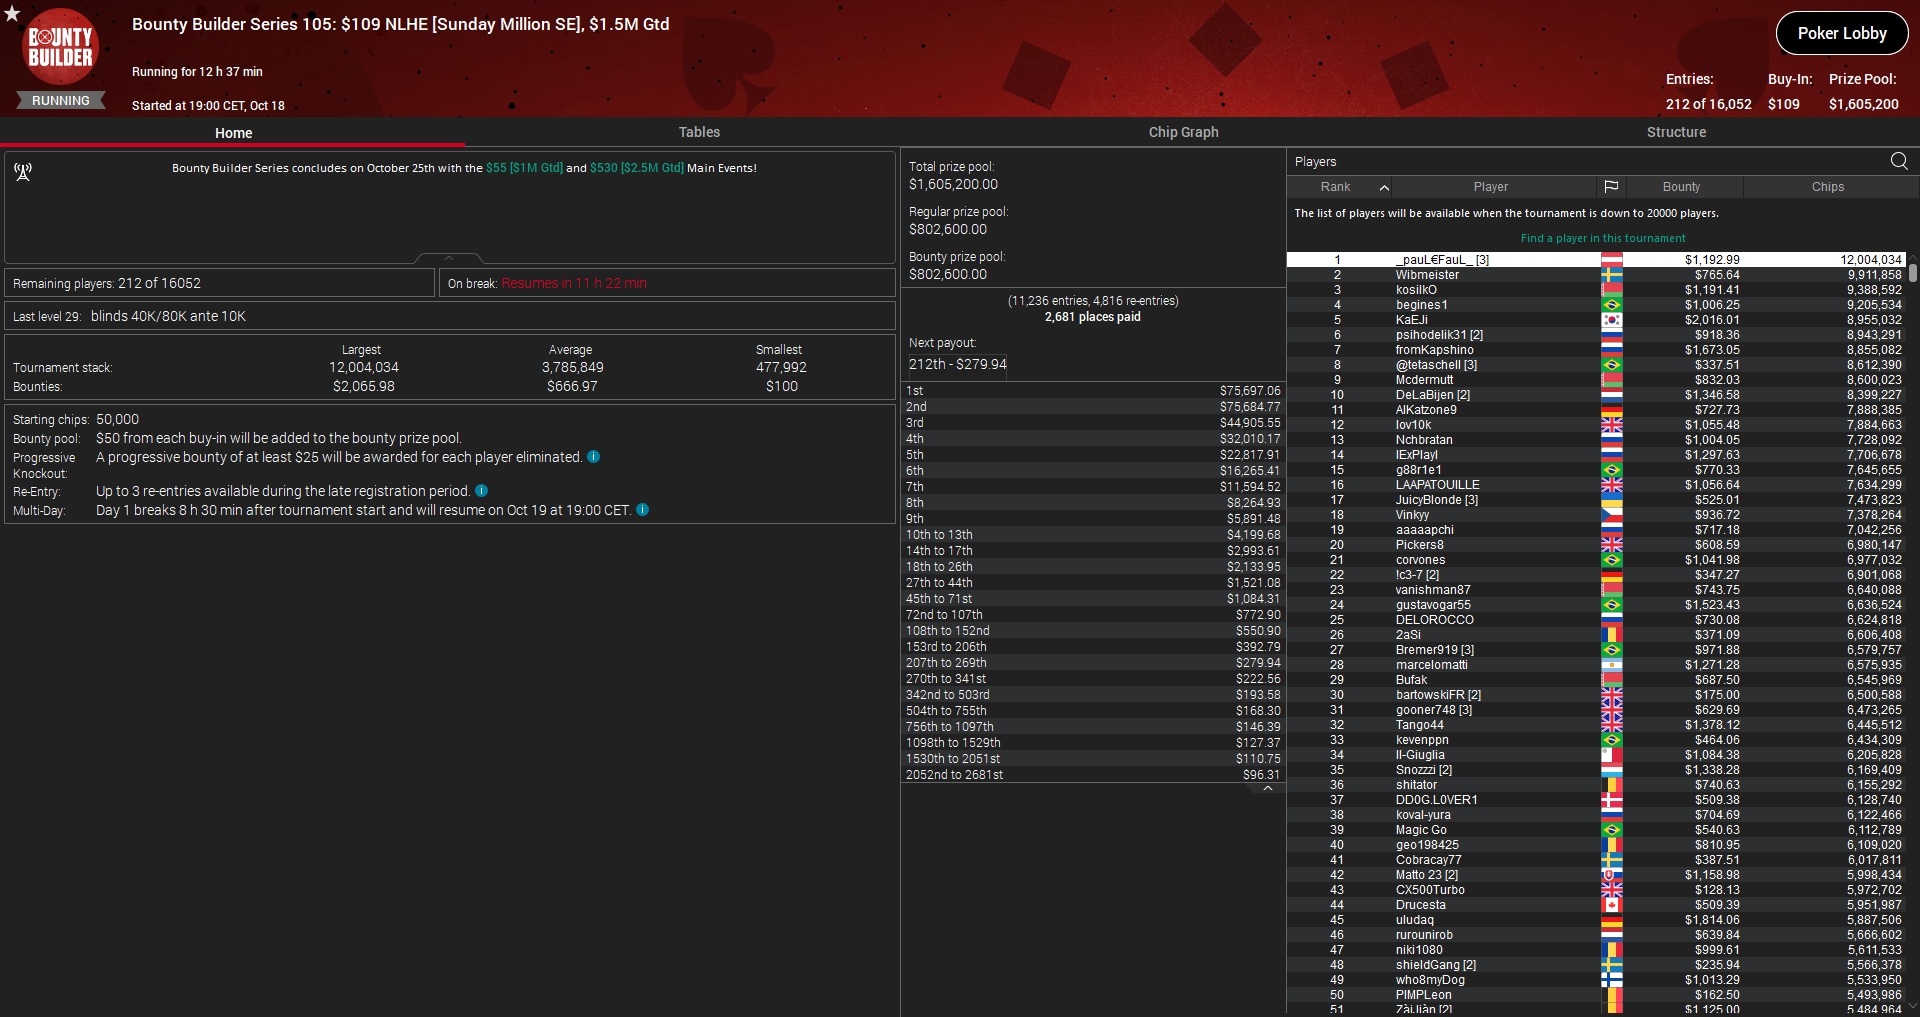Select player gustavogar55 in list
Screen dimensions: 1920x1017
(x=1596, y=605)
